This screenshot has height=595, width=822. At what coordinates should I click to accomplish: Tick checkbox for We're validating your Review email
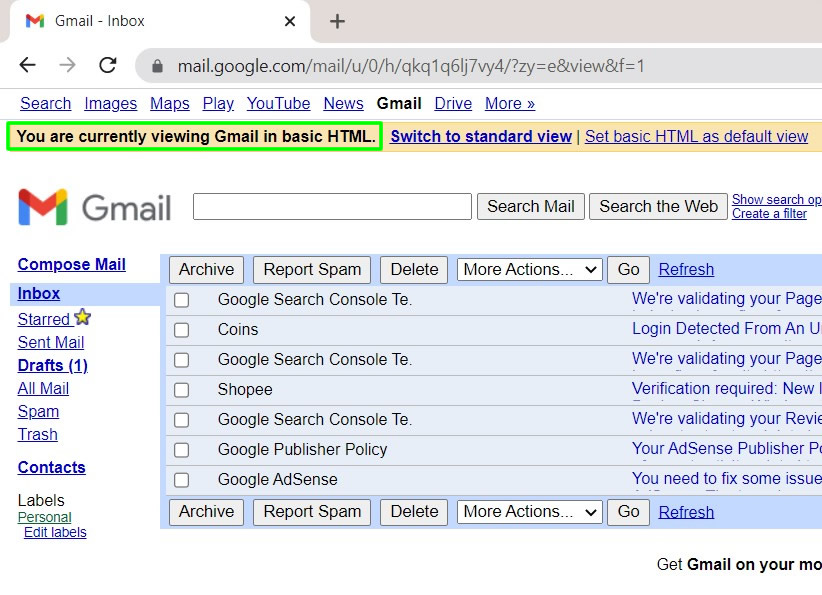point(181,420)
